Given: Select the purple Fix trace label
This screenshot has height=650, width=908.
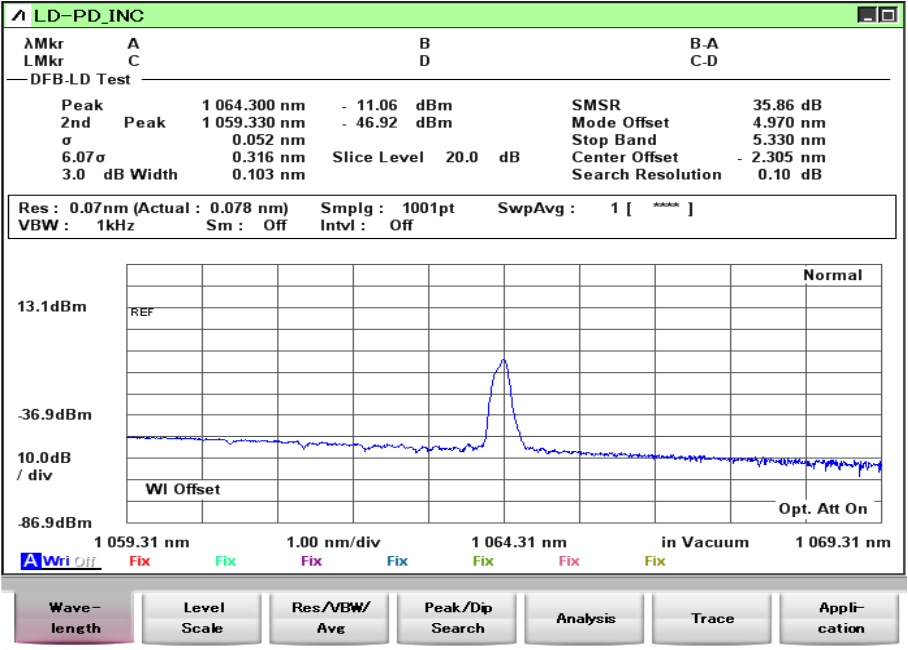Looking at the screenshot, I should pos(312,561).
